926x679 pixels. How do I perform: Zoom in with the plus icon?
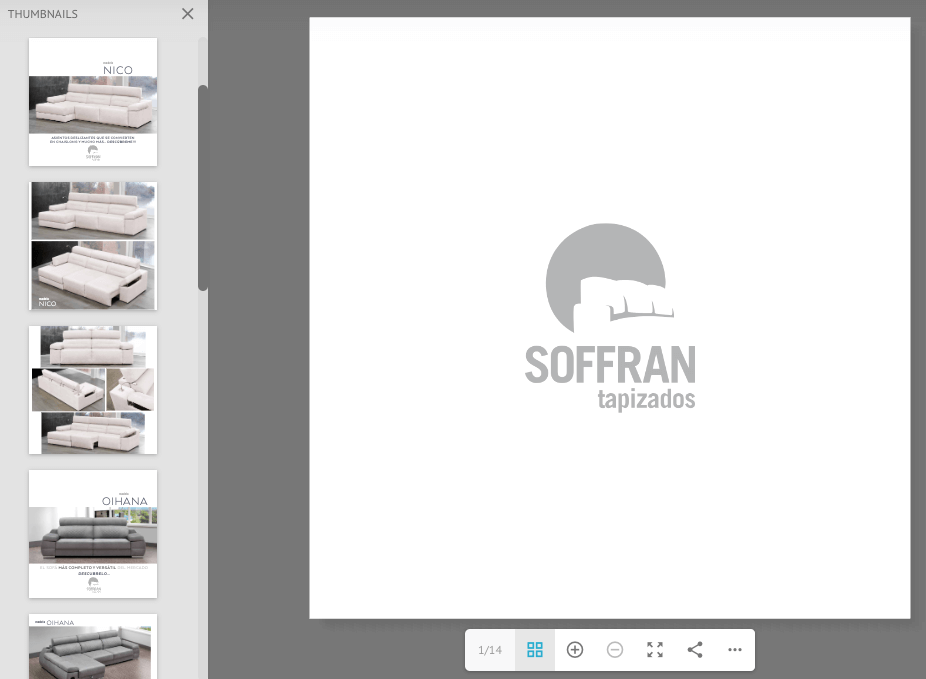tap(575, 650)
